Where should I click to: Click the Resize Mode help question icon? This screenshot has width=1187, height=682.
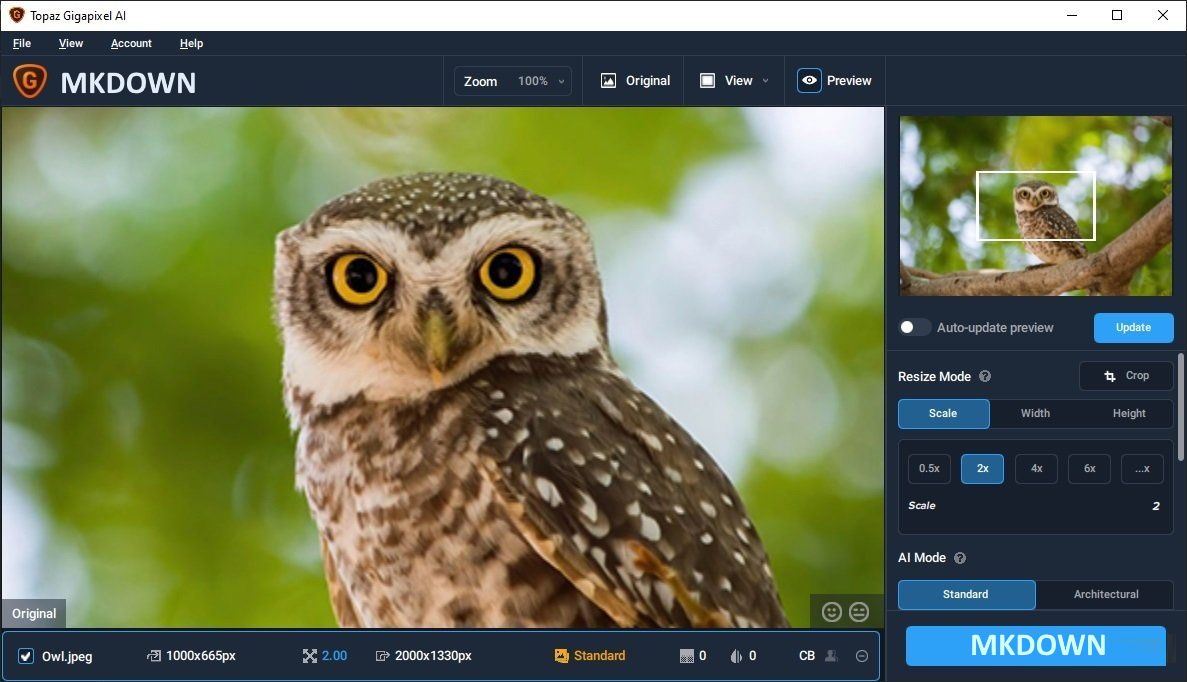pos(985,376)
